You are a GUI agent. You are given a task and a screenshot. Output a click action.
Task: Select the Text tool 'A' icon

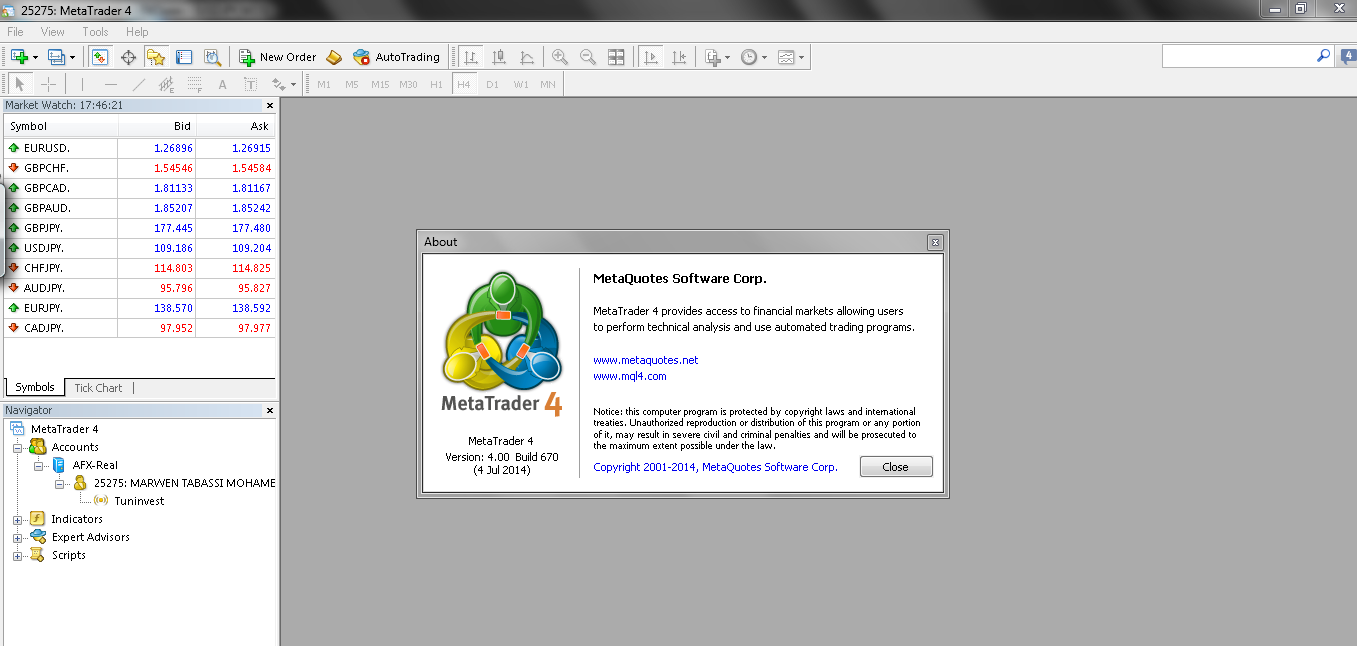pos(223,84)
